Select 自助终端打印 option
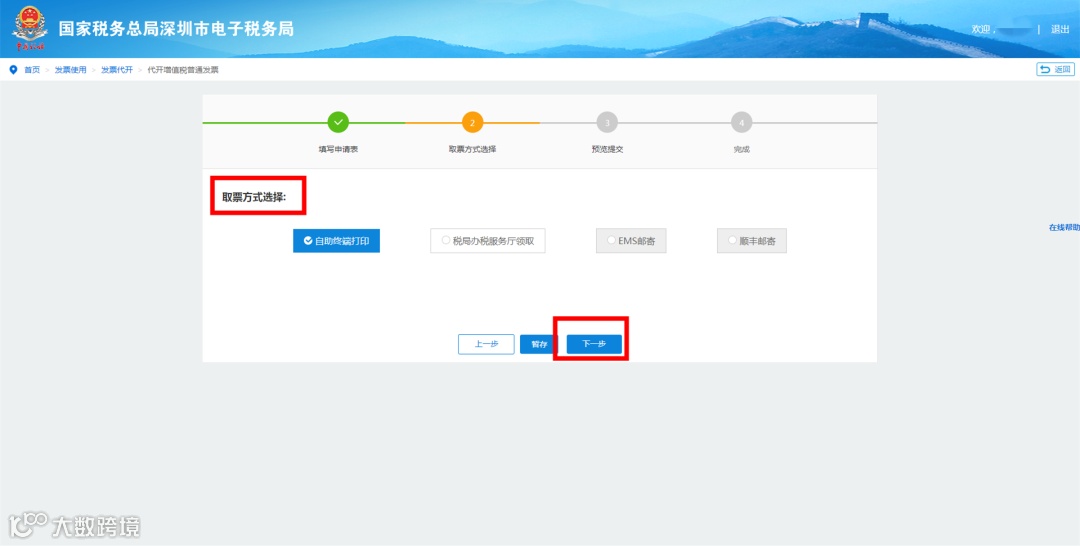This screenshot has height=546, width=1080. tap(336, 241)
